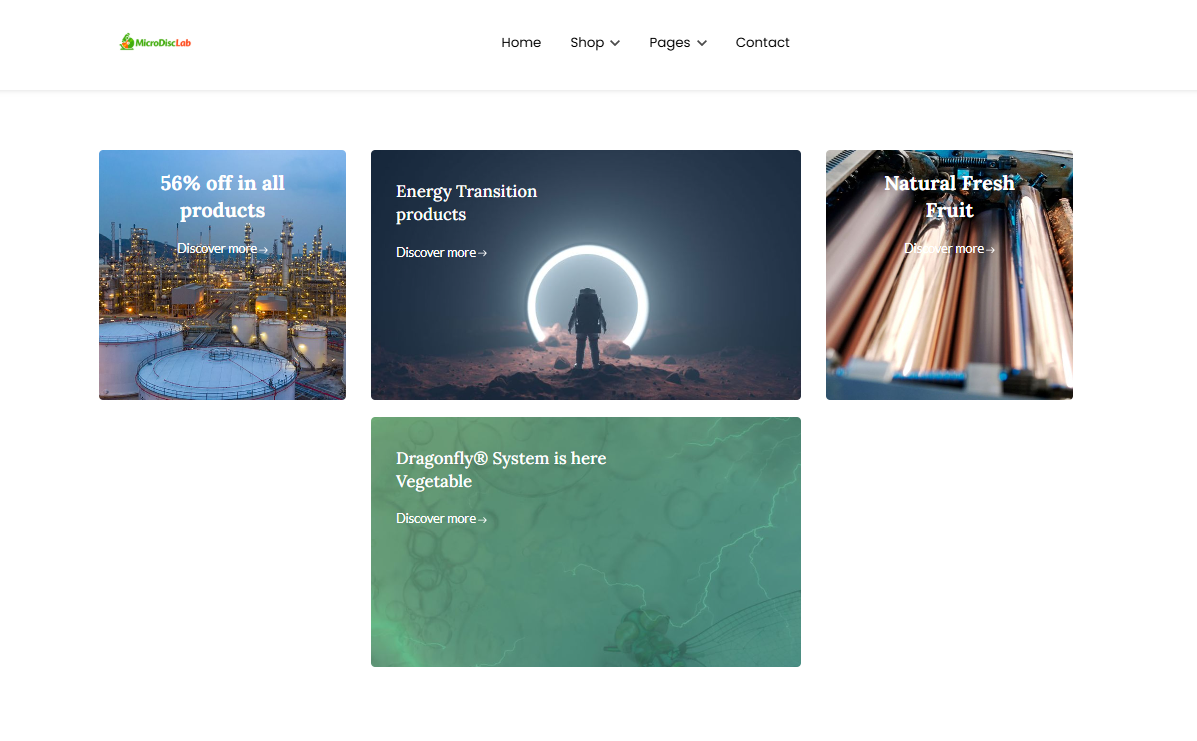Expand the Shop dropdown chevron
Viewport: 1197px width, 741px height.
coord(615,43)
